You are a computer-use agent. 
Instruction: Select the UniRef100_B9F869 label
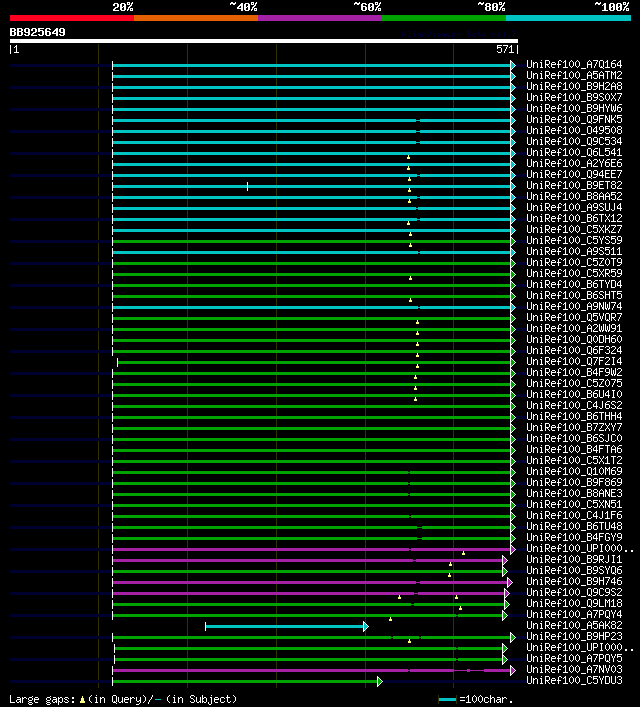[x=574, y=482]
